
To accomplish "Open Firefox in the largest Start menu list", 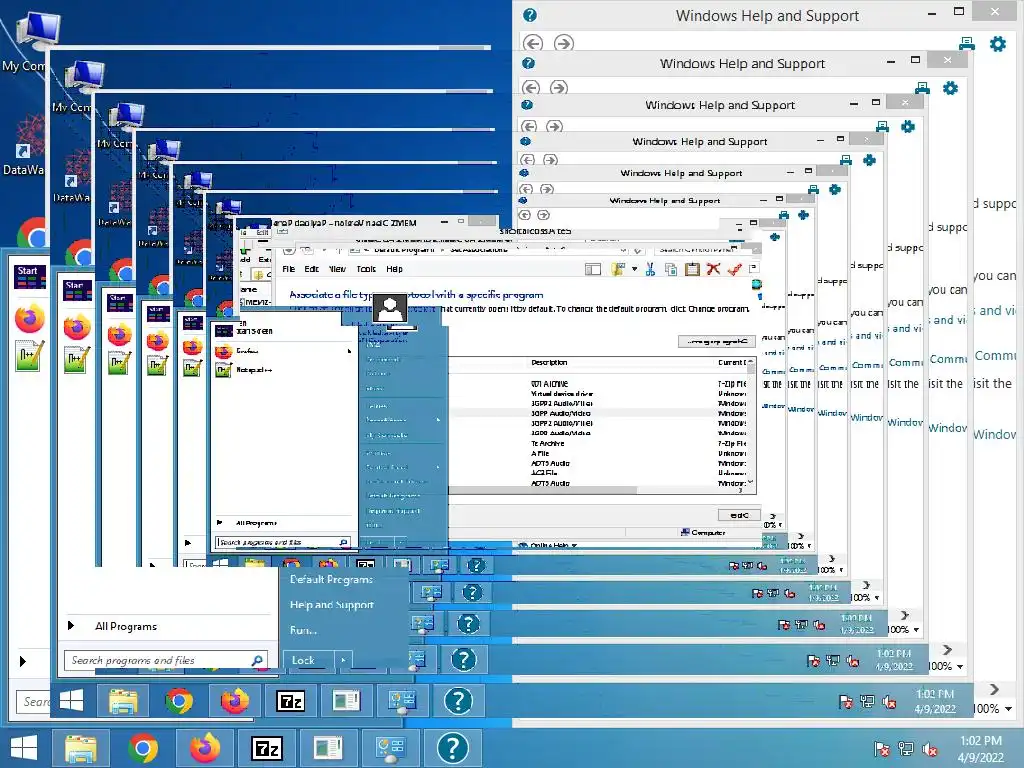I will click(29, 319).
